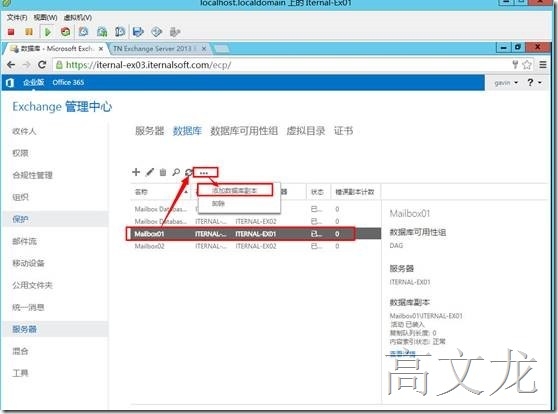Click the magnifier search icon in the toolbar
558x414 pixels.
pos(175,172)
